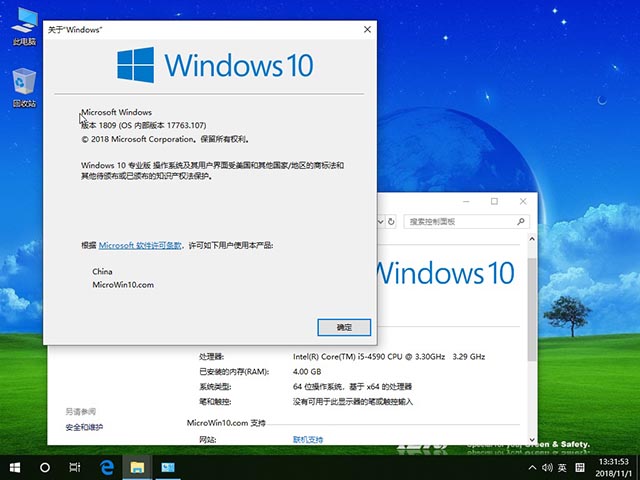The image size is (640, 480).
Task: Click the China licensee text
Action: (x=102, y=271)
